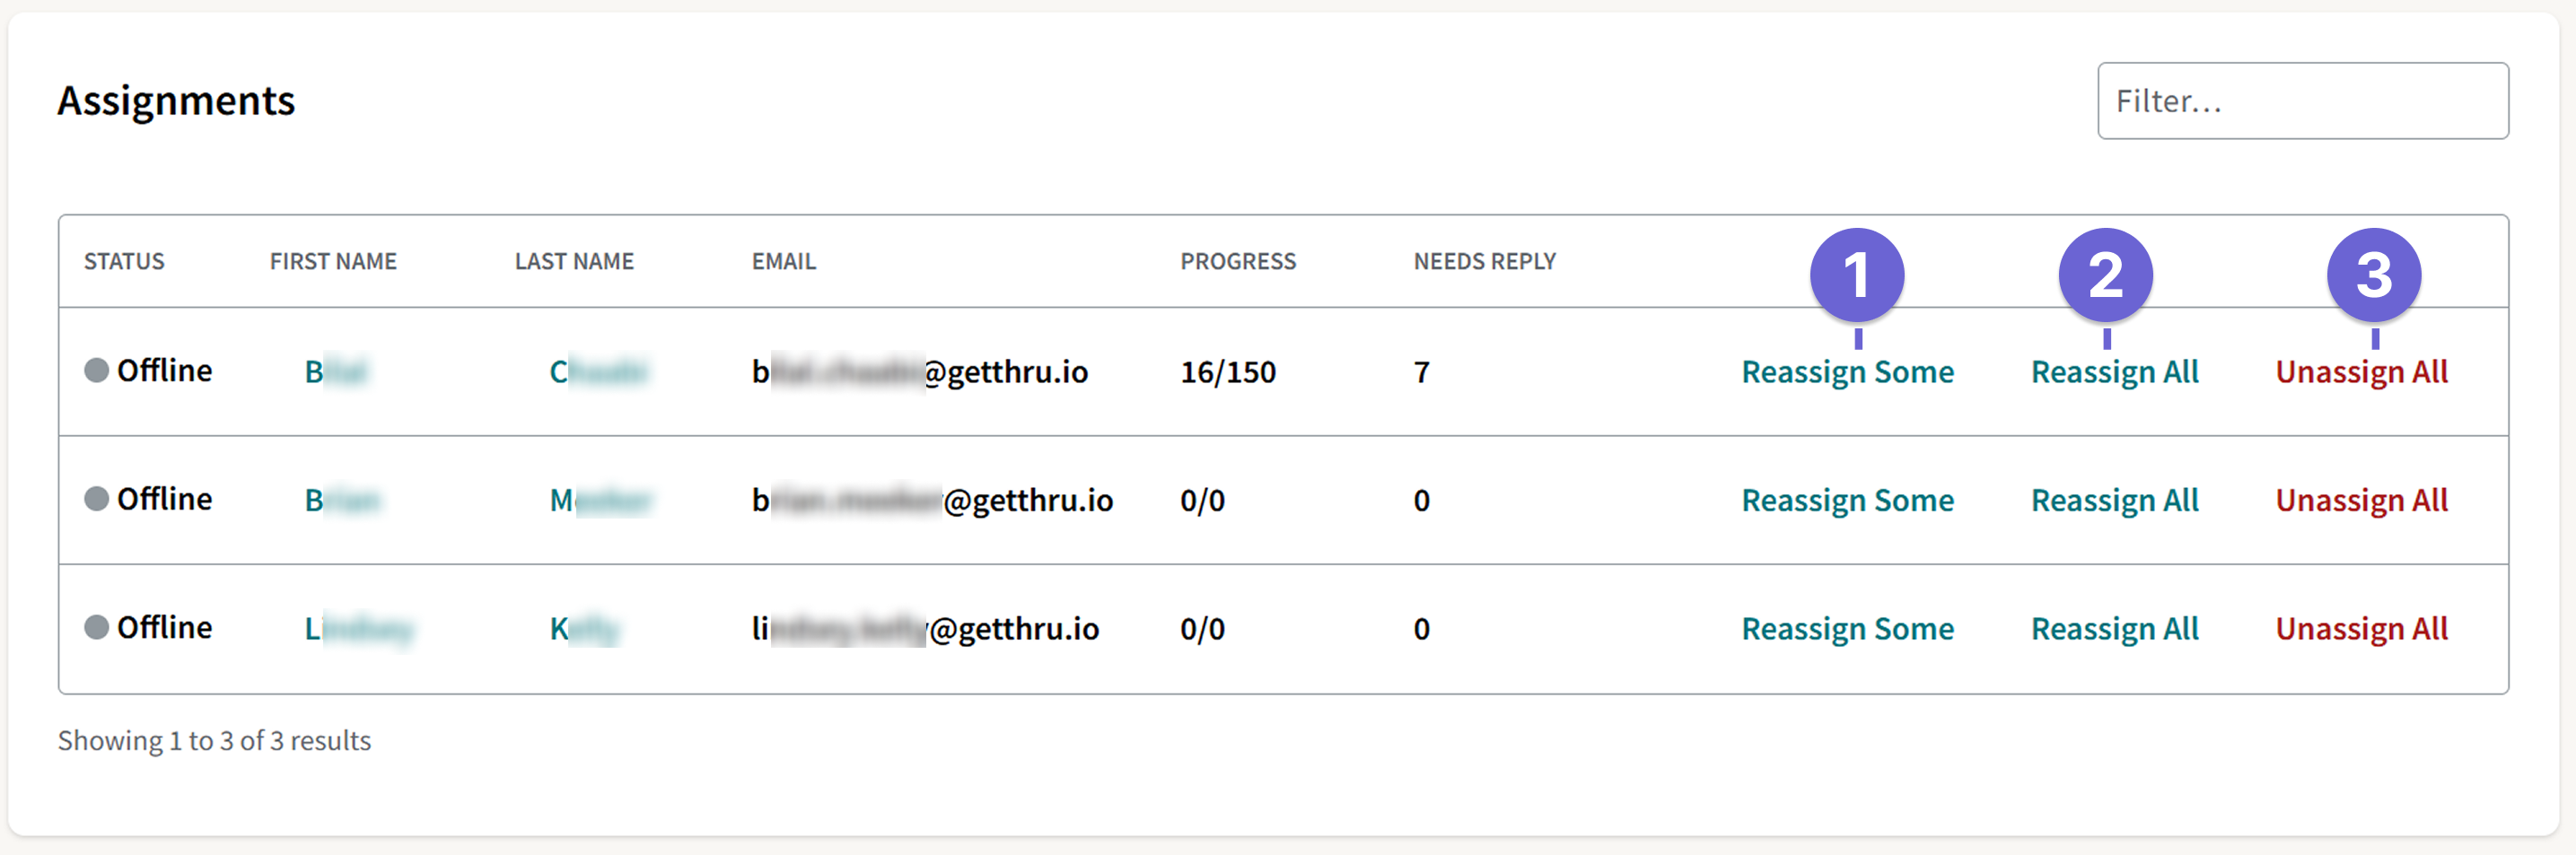The width and height of the screenshot is (2576, 855).
Task: Reassign Some for the 16/150 progress row
Action: (1847, 372)
